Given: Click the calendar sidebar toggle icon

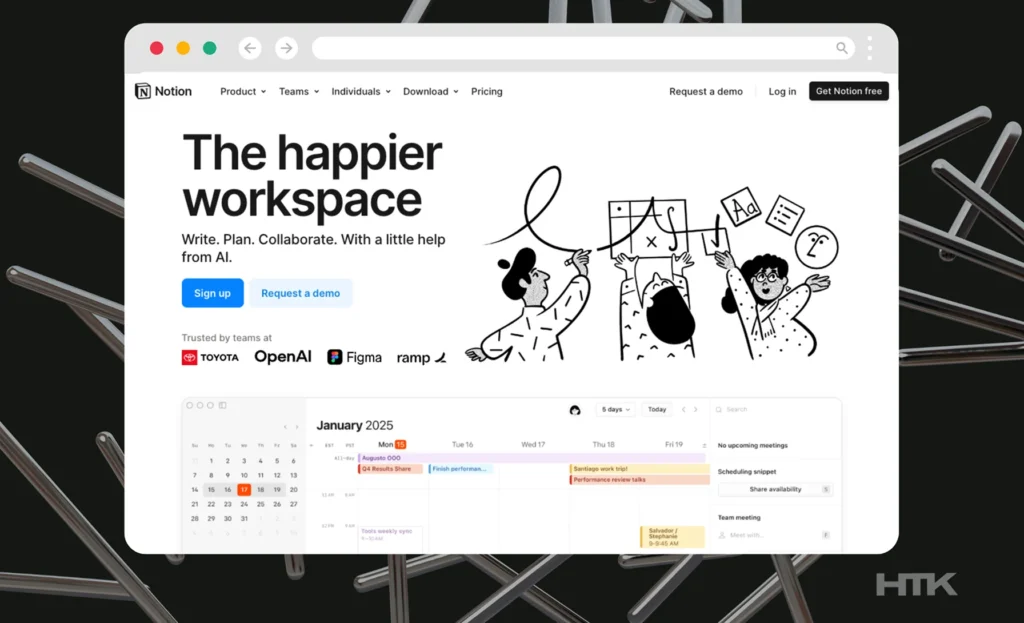Looking at the screenshot, I should (x=223, y=405).
